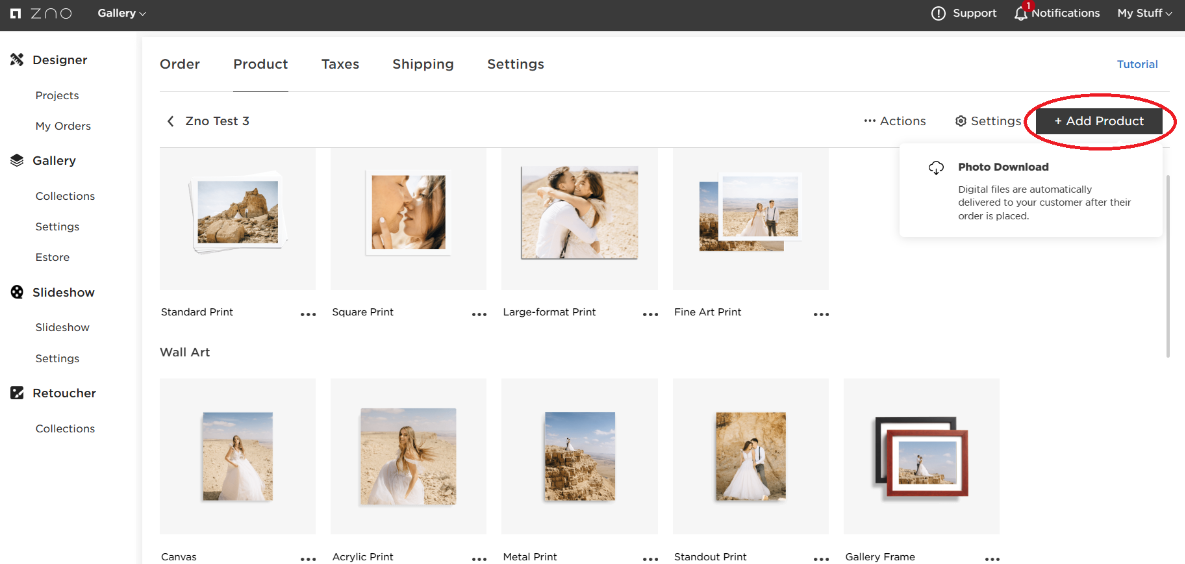The height and width of the screenshot is (564, 1185).
Task: Go back using arrow beside Zno Test 3
Action: 170,121
